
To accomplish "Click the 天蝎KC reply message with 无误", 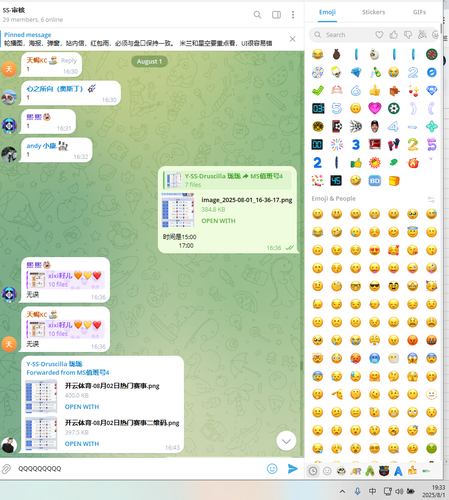I will (65, 329).
